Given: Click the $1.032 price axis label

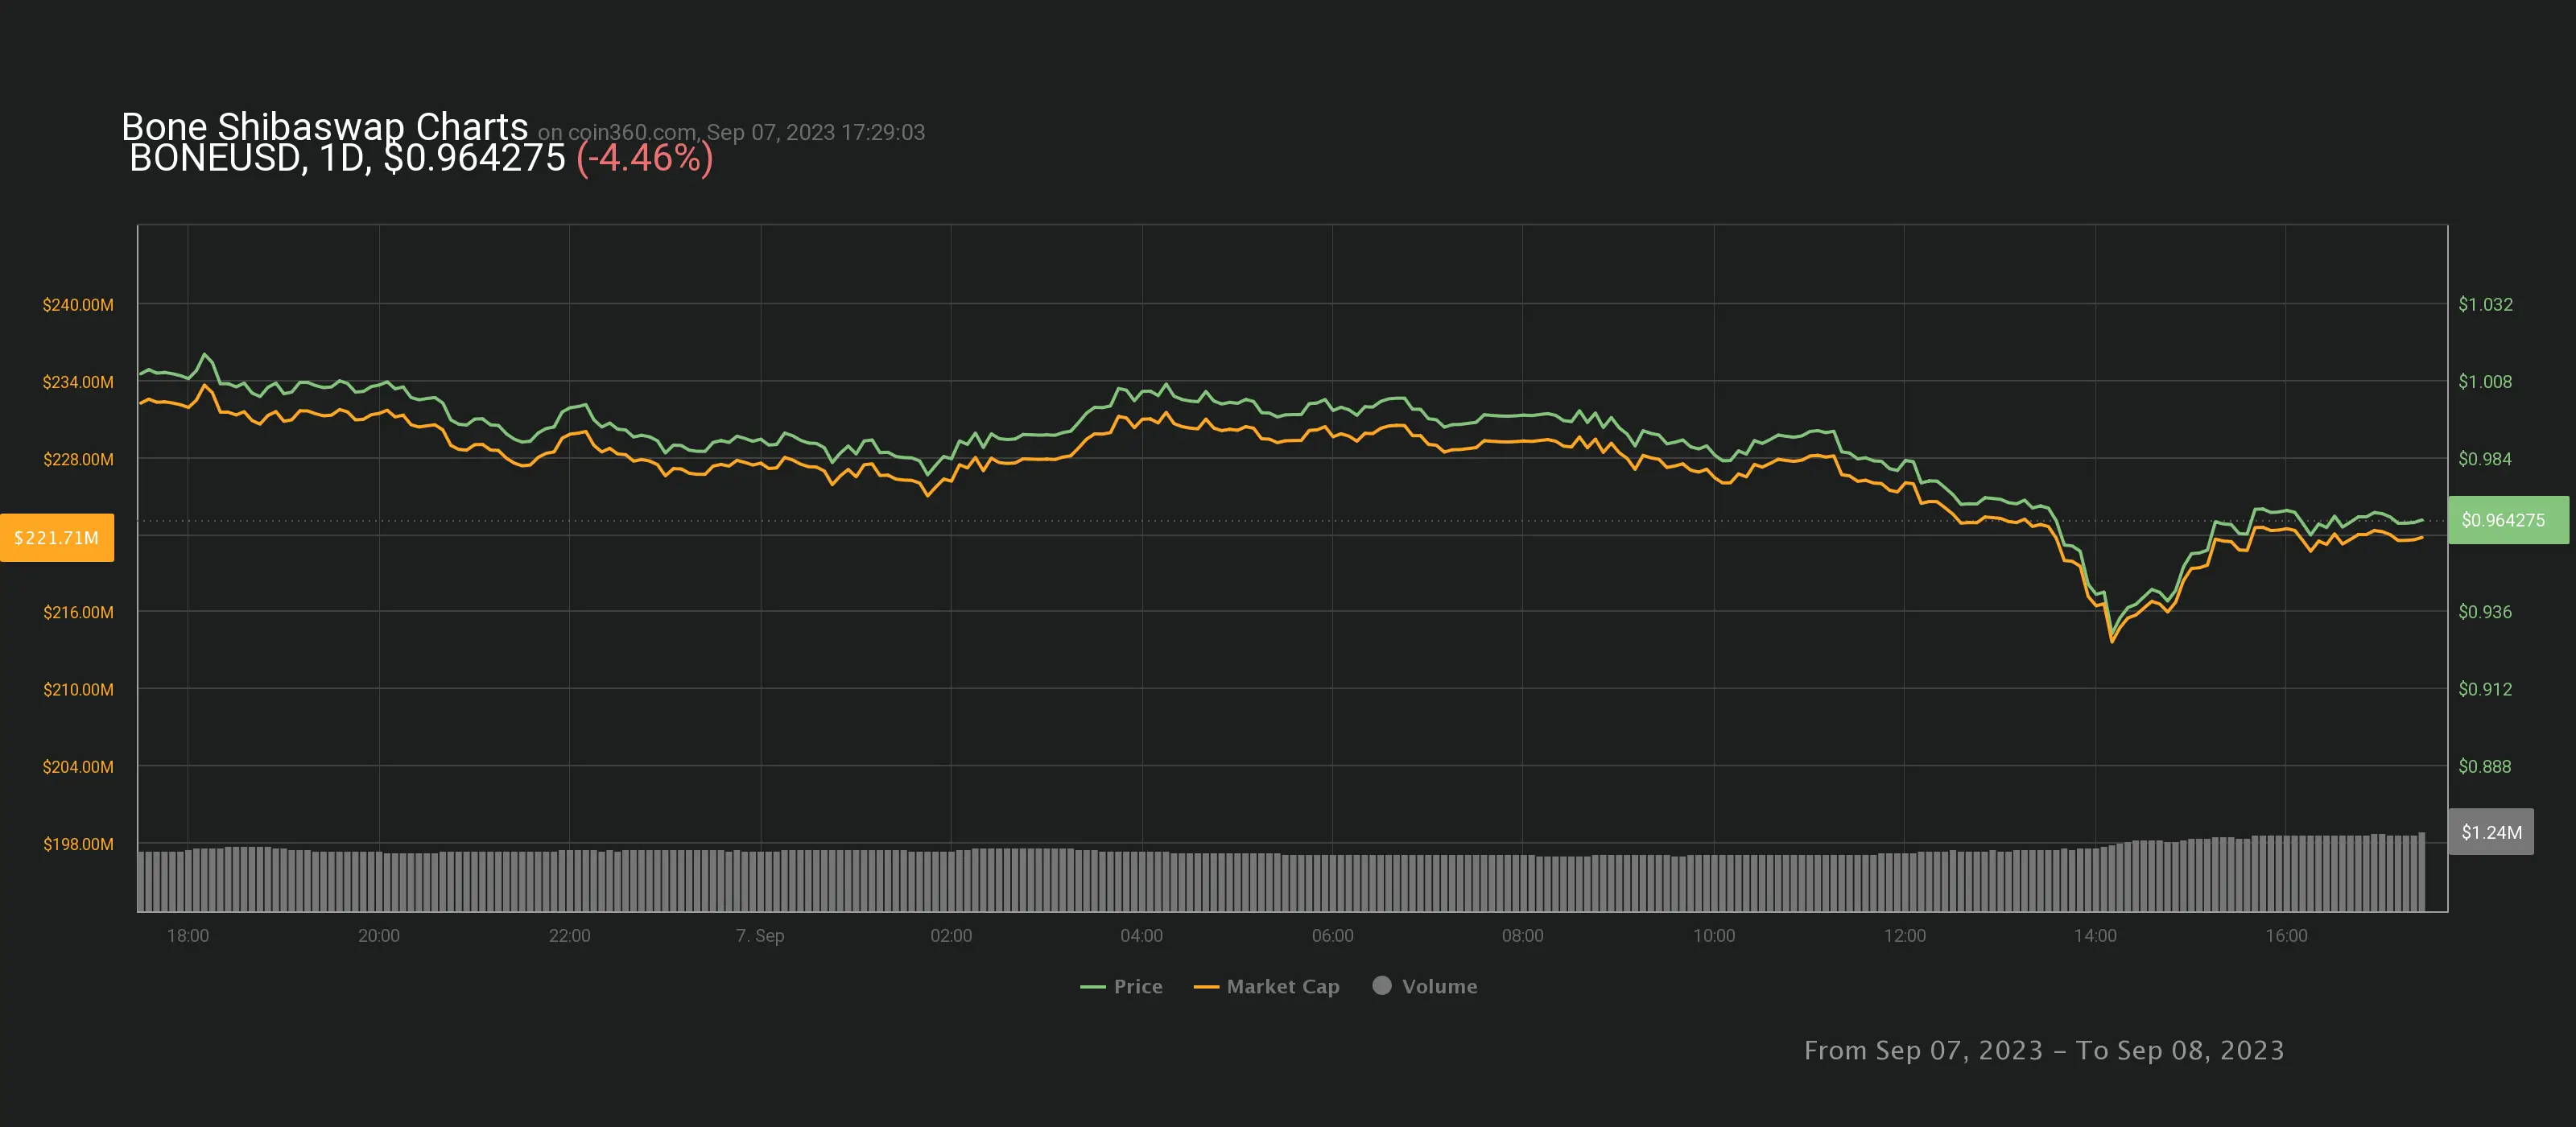Looking at the screenshot, I should 2485,305.
